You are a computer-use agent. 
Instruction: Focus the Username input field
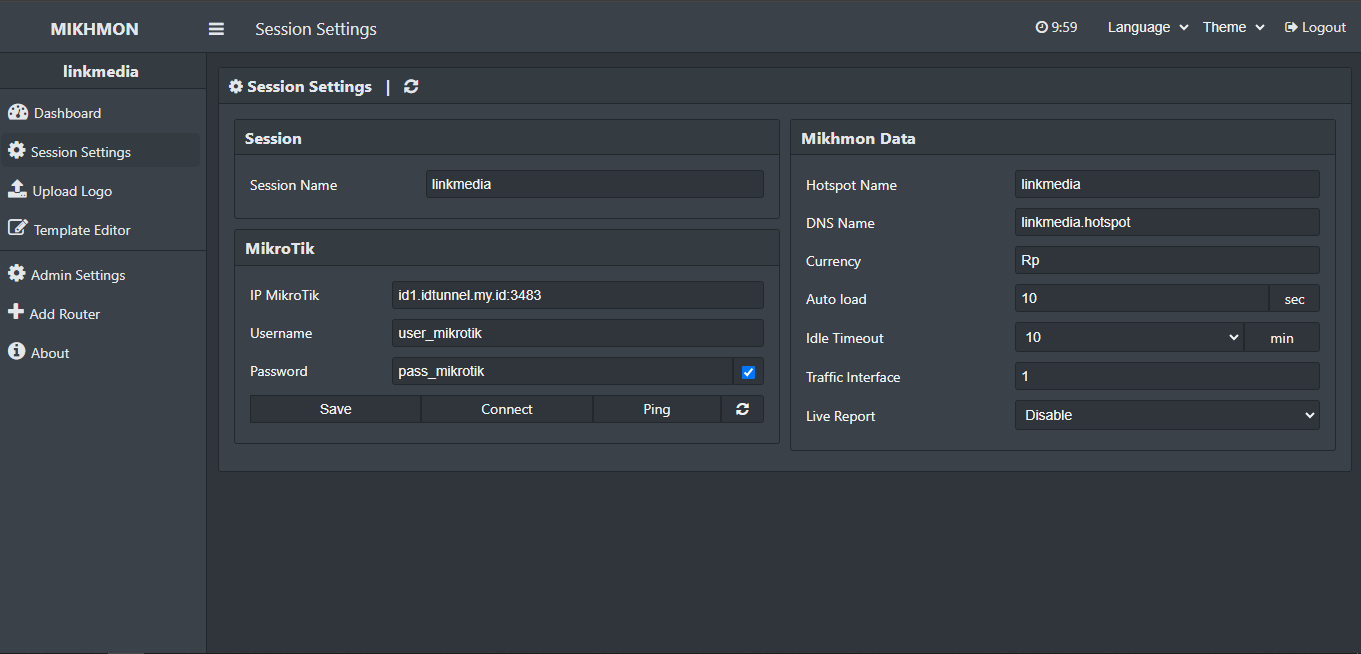[x=578, y=333]
